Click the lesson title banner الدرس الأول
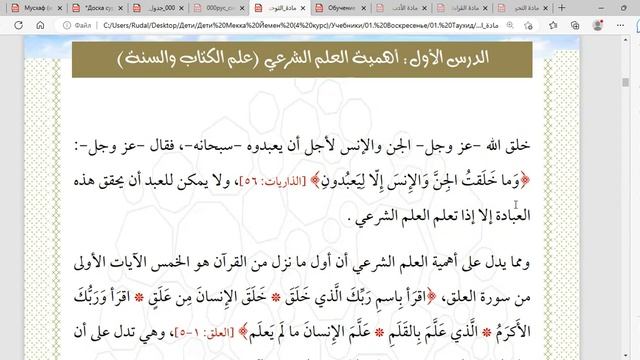 pos(302,59)
